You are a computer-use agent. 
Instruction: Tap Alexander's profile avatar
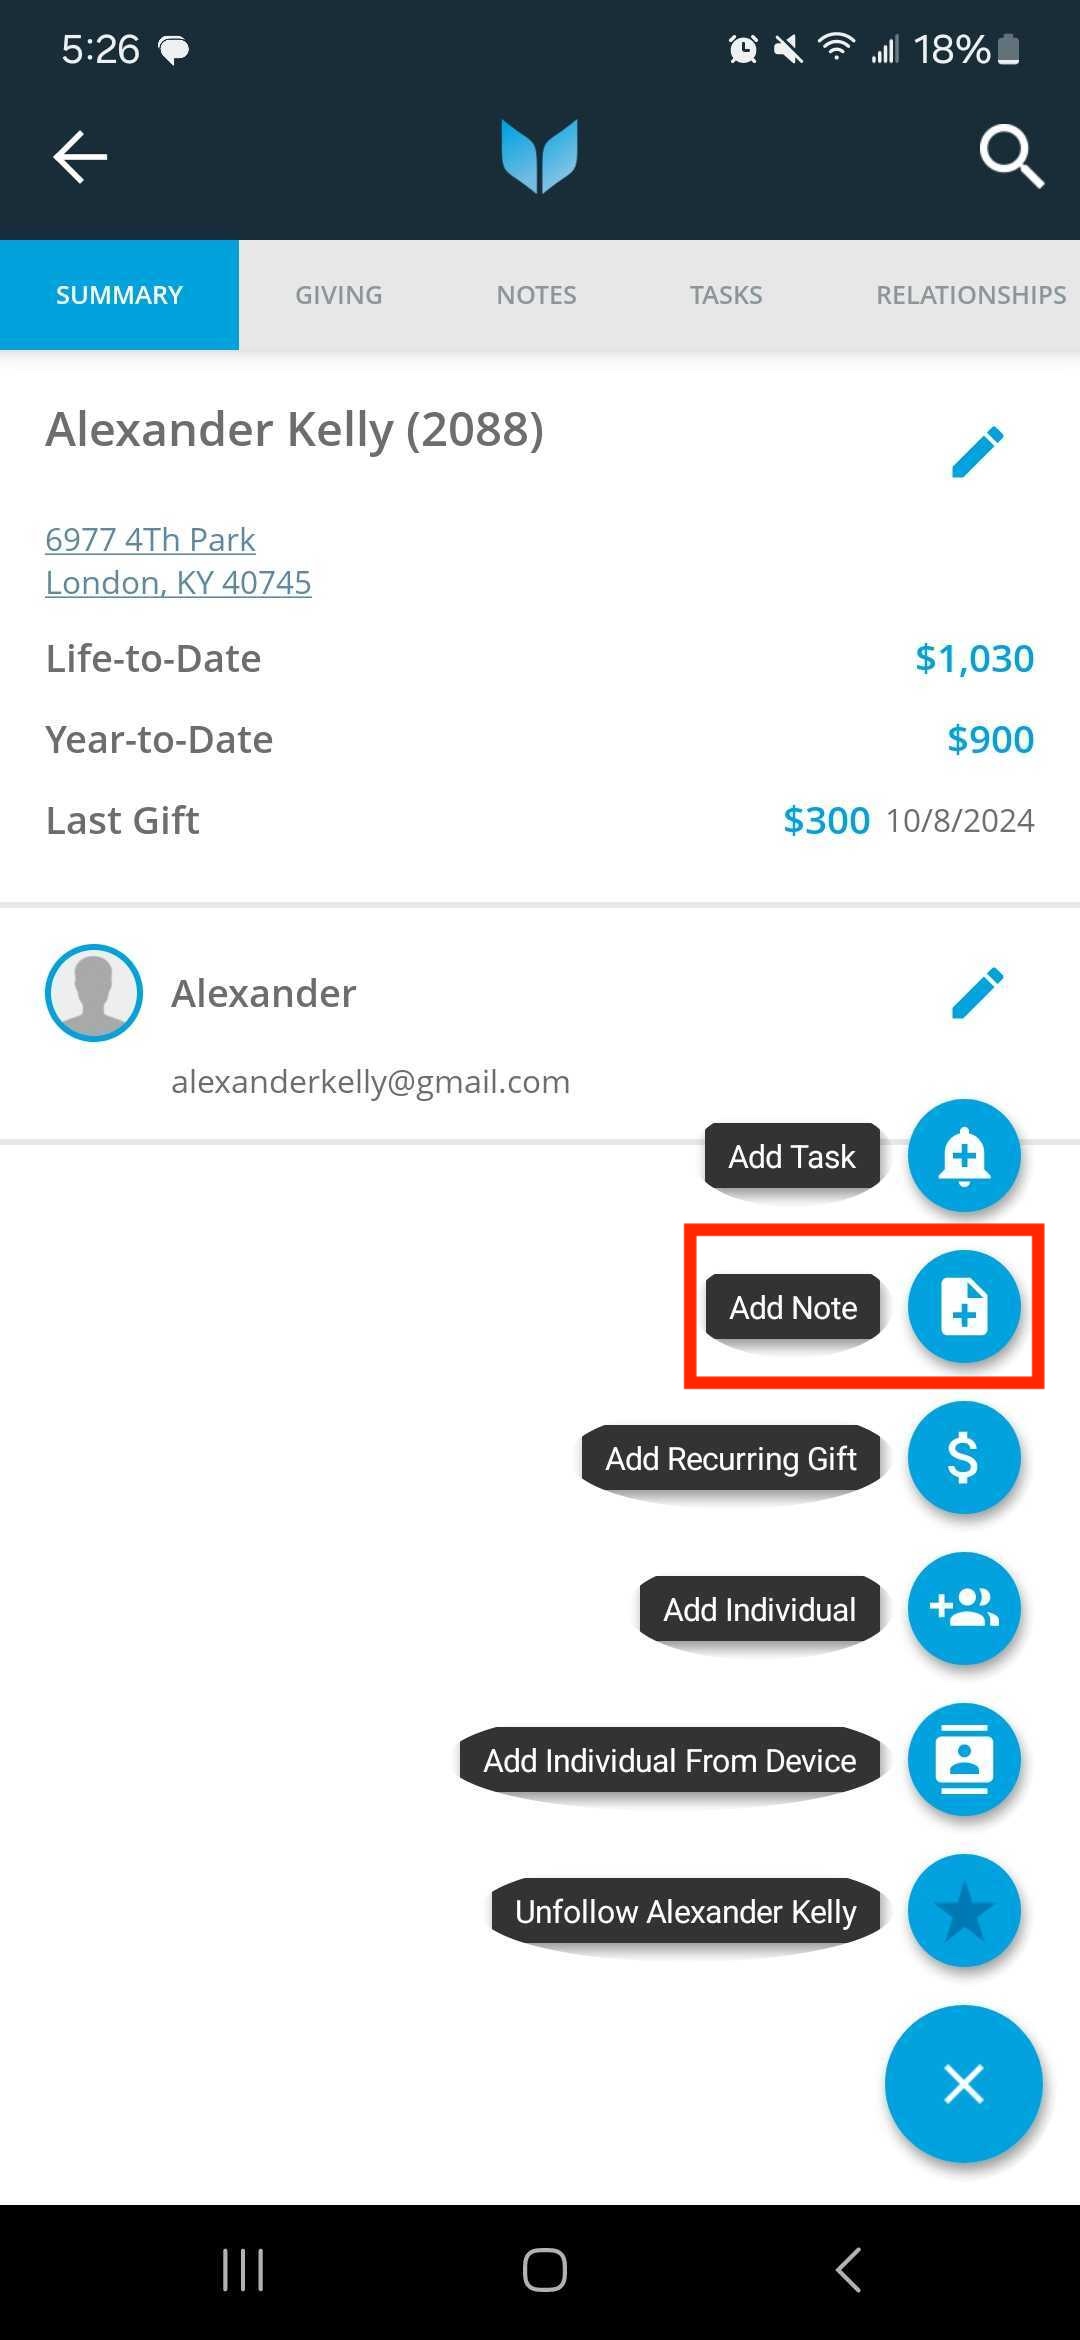coord(94,993)
